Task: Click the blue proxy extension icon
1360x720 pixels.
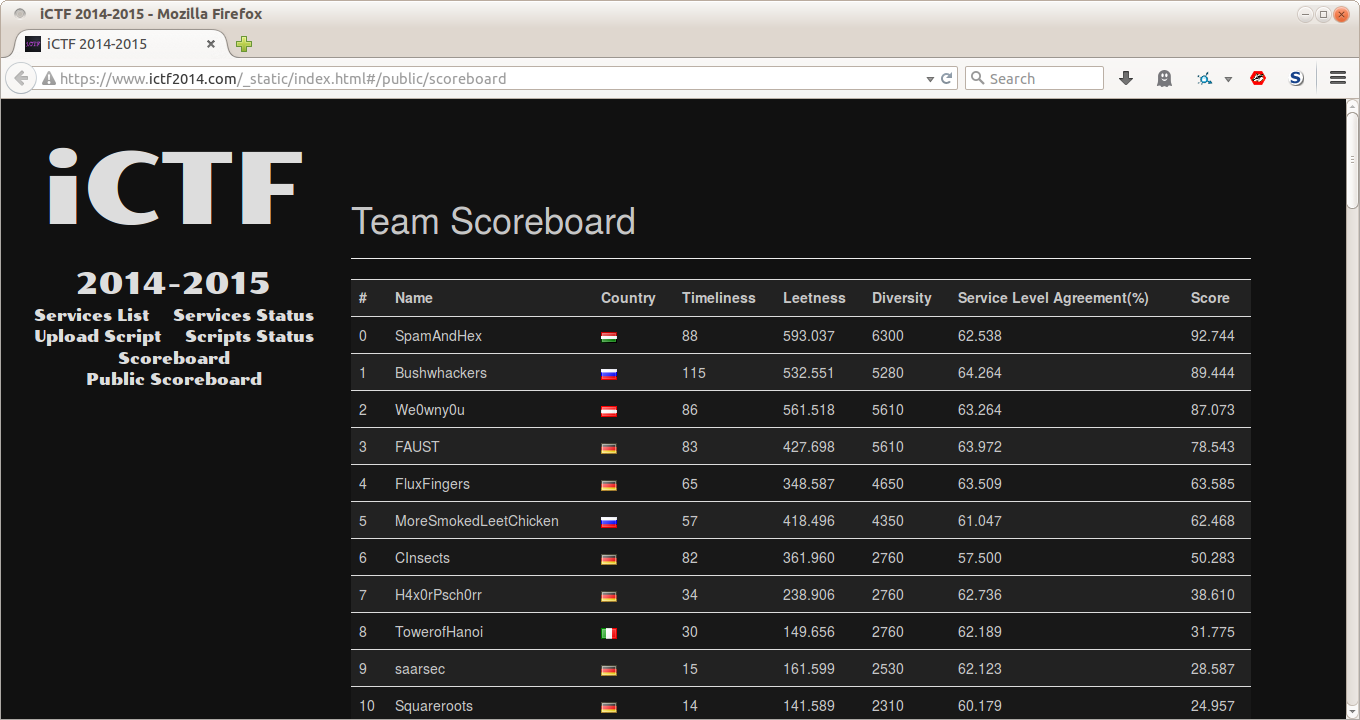Action: click(1205, 78)
